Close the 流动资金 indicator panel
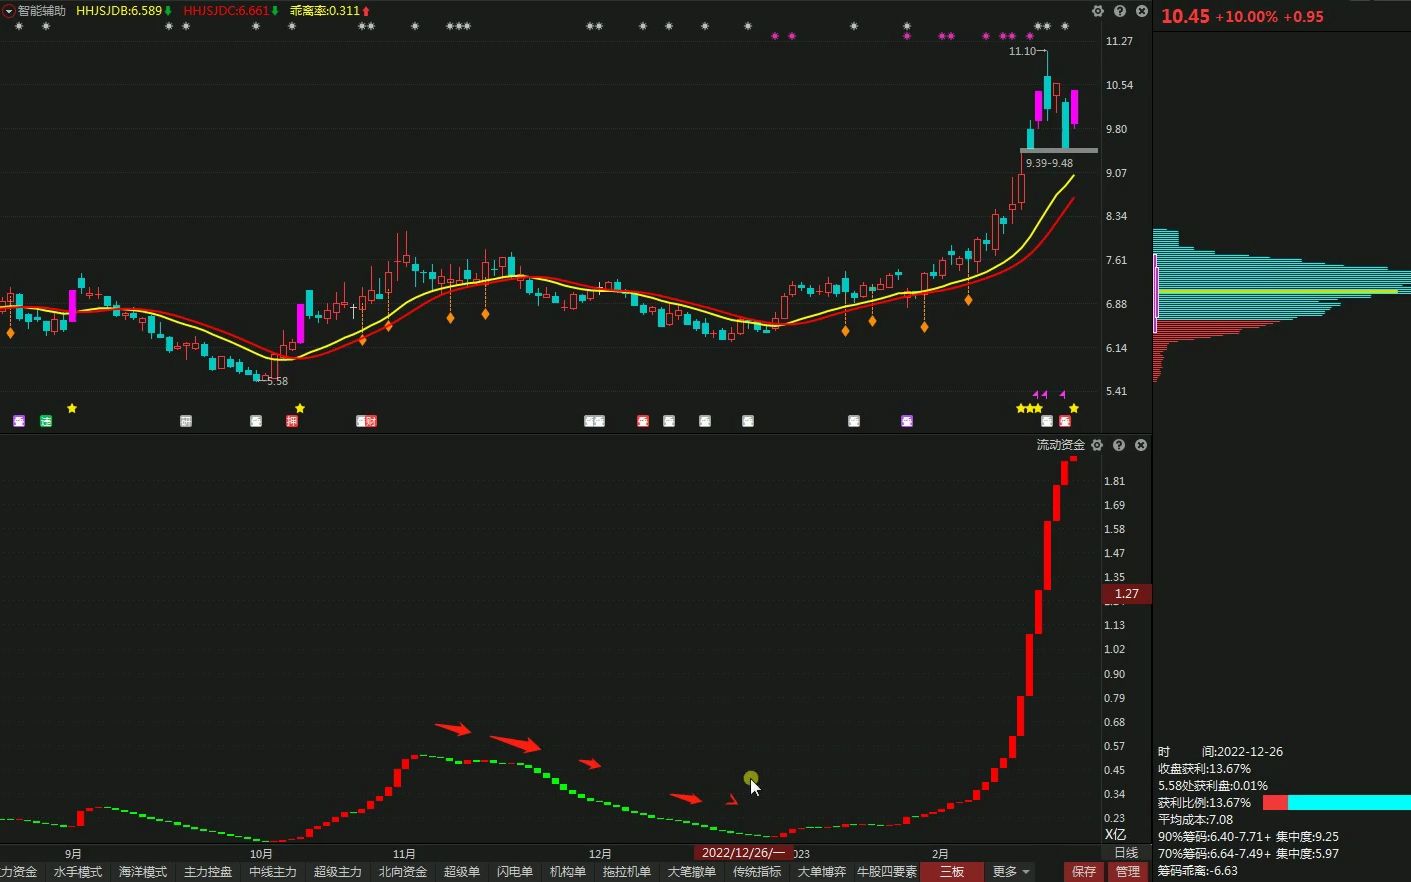Screen dimensions: 1411x882 (x=1141, y=445)
